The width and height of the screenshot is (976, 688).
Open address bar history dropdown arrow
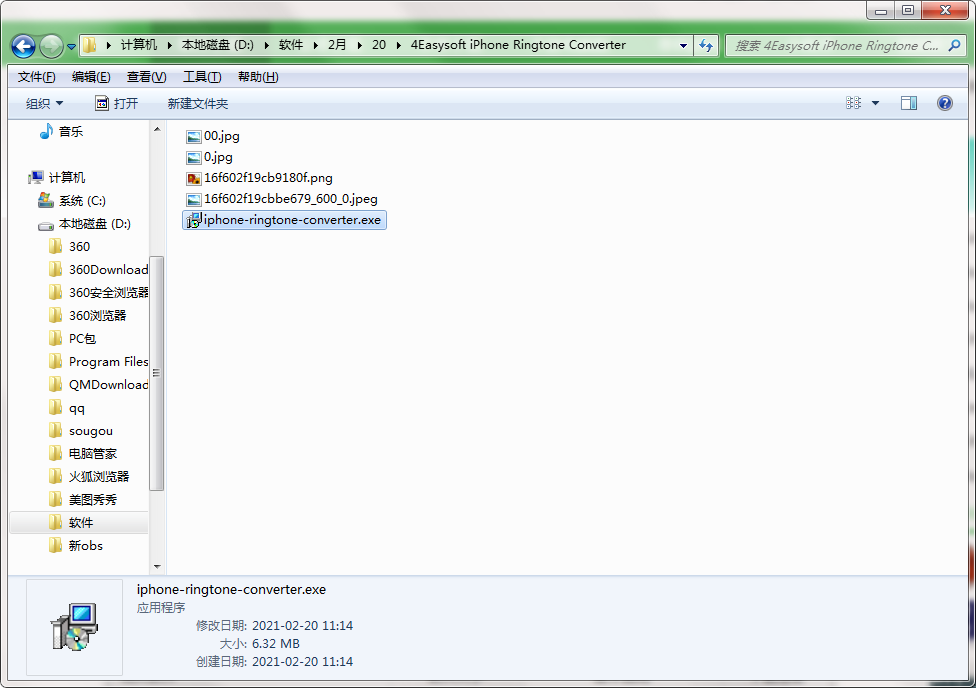pyautogui.click(x=683, y=45)
